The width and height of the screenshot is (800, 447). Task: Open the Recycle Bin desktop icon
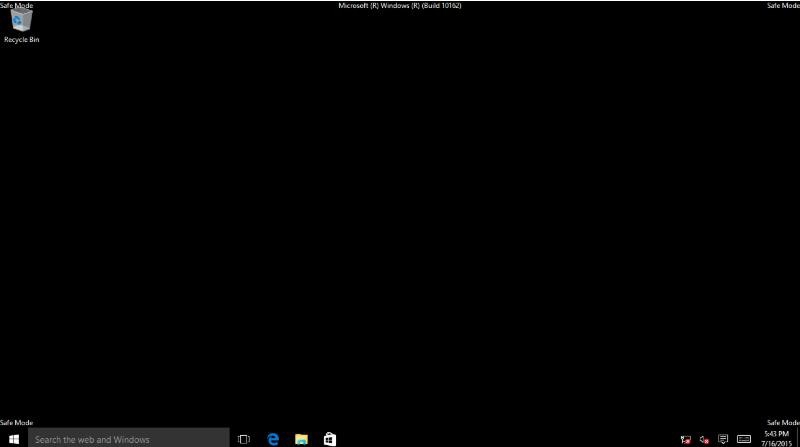coord(21,26)
